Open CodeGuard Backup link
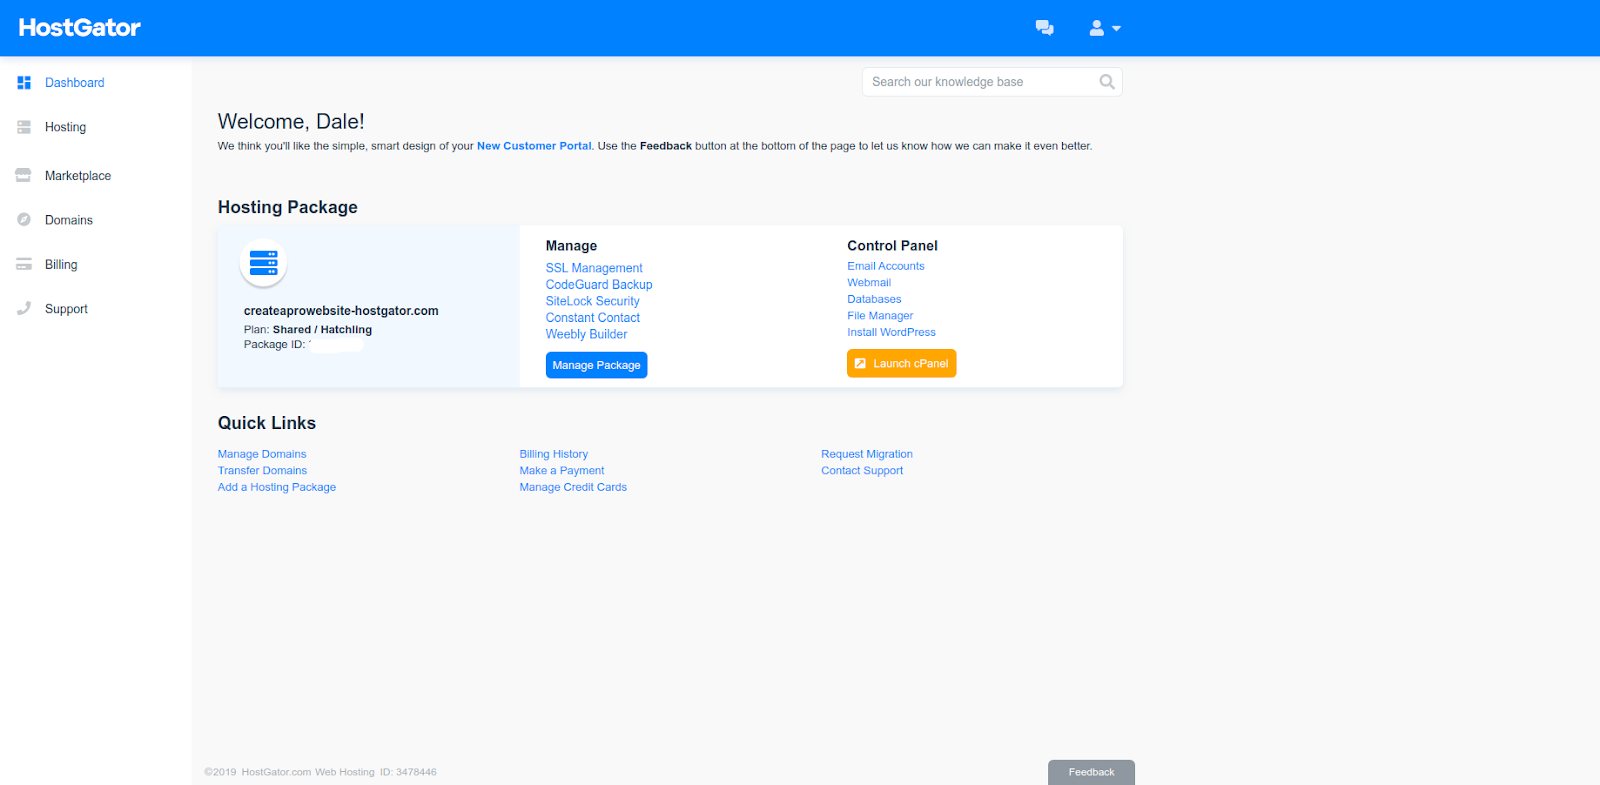Image resolution: width=1600 pixels, height=785 pixels. click(x=599, y=285)
